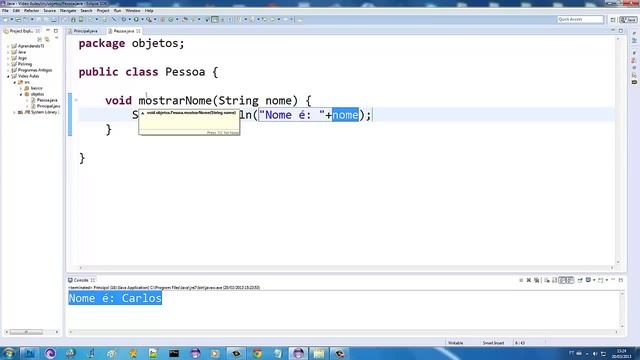
Task: Collapse the src folder
Action: [x=15, y=82]
